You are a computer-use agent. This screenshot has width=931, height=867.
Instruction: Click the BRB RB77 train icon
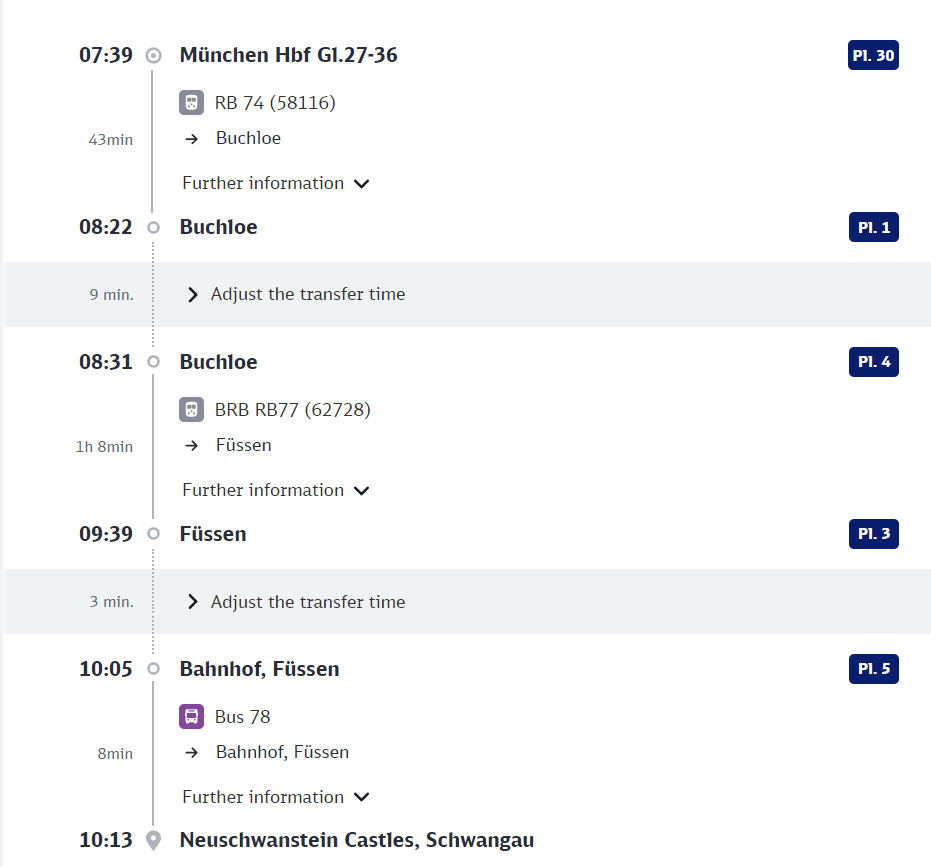[191, 410]
